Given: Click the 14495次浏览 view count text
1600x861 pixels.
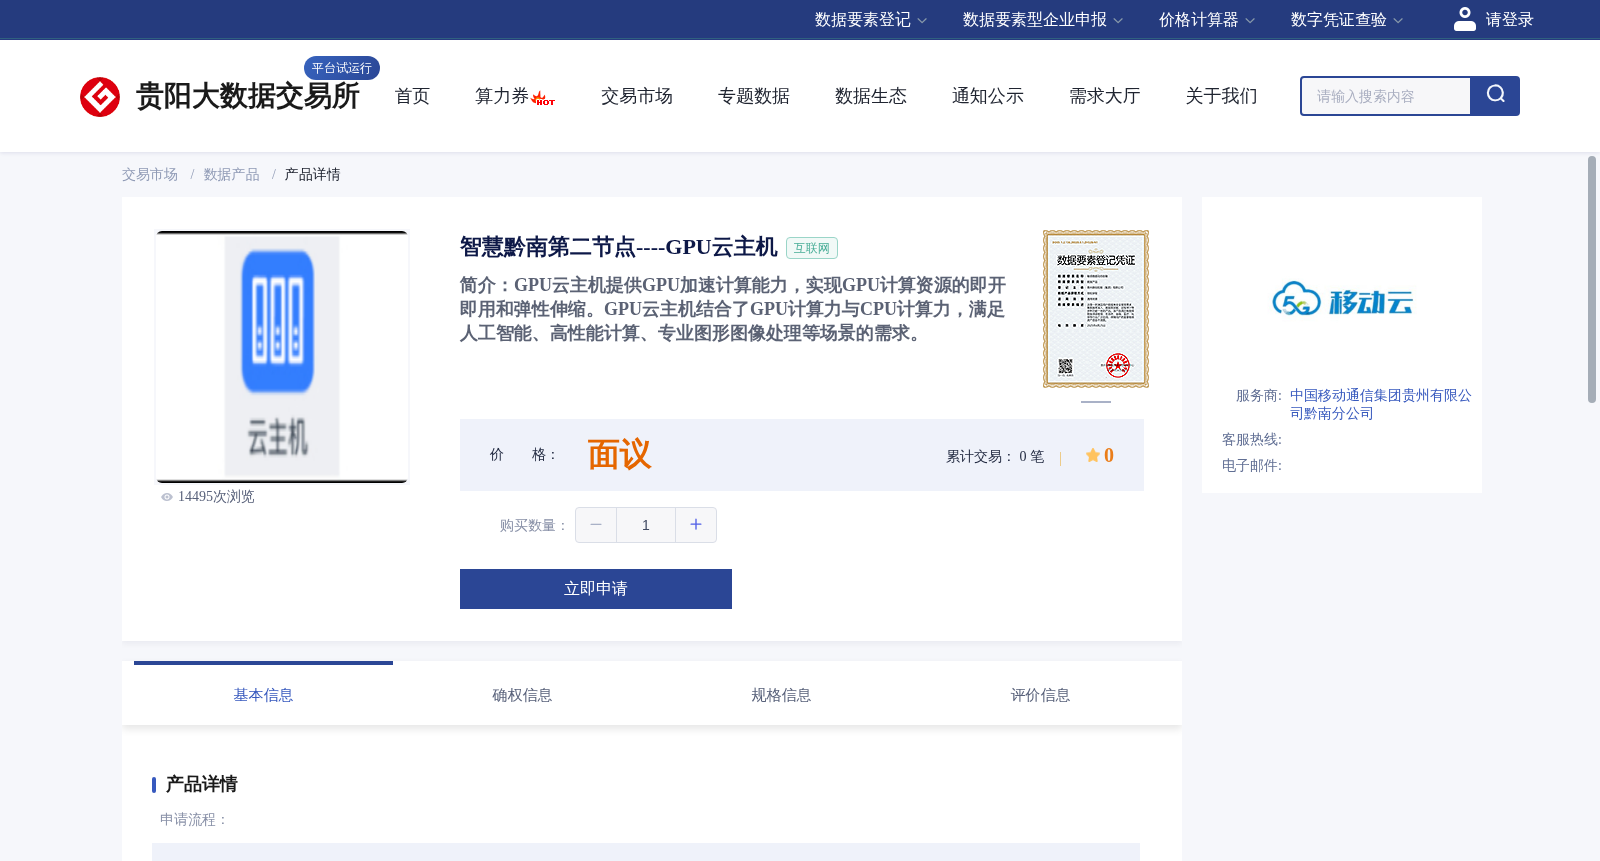Looking at the screenshot, I should click(x=216, y=497).
